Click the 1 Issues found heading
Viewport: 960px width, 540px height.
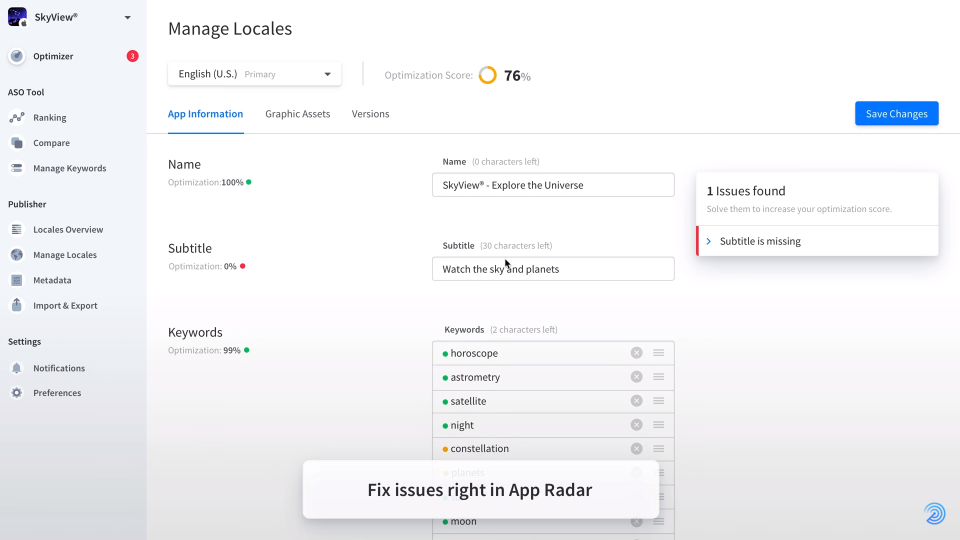pyautogui.click(x=746, y=191)
